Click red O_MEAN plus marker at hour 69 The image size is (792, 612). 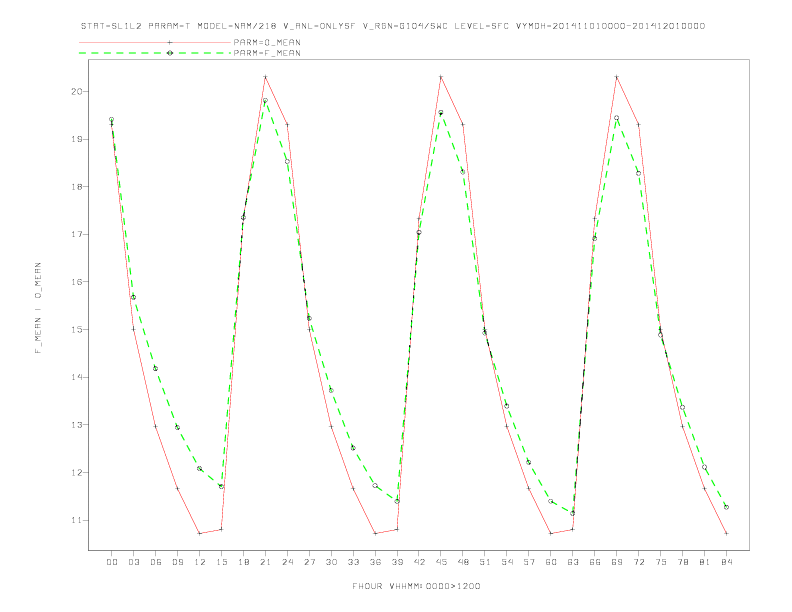617,77
